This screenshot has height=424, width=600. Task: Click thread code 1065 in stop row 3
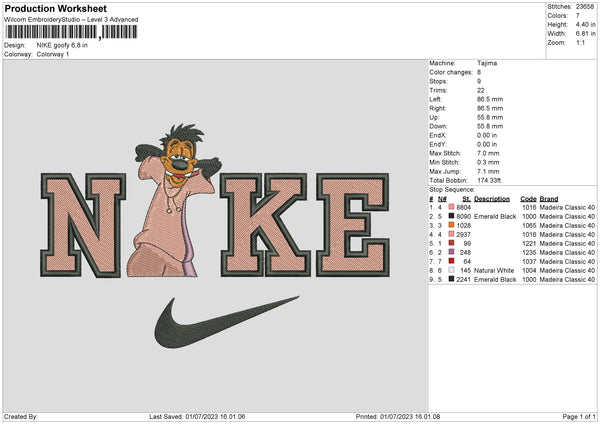(529, 225)
